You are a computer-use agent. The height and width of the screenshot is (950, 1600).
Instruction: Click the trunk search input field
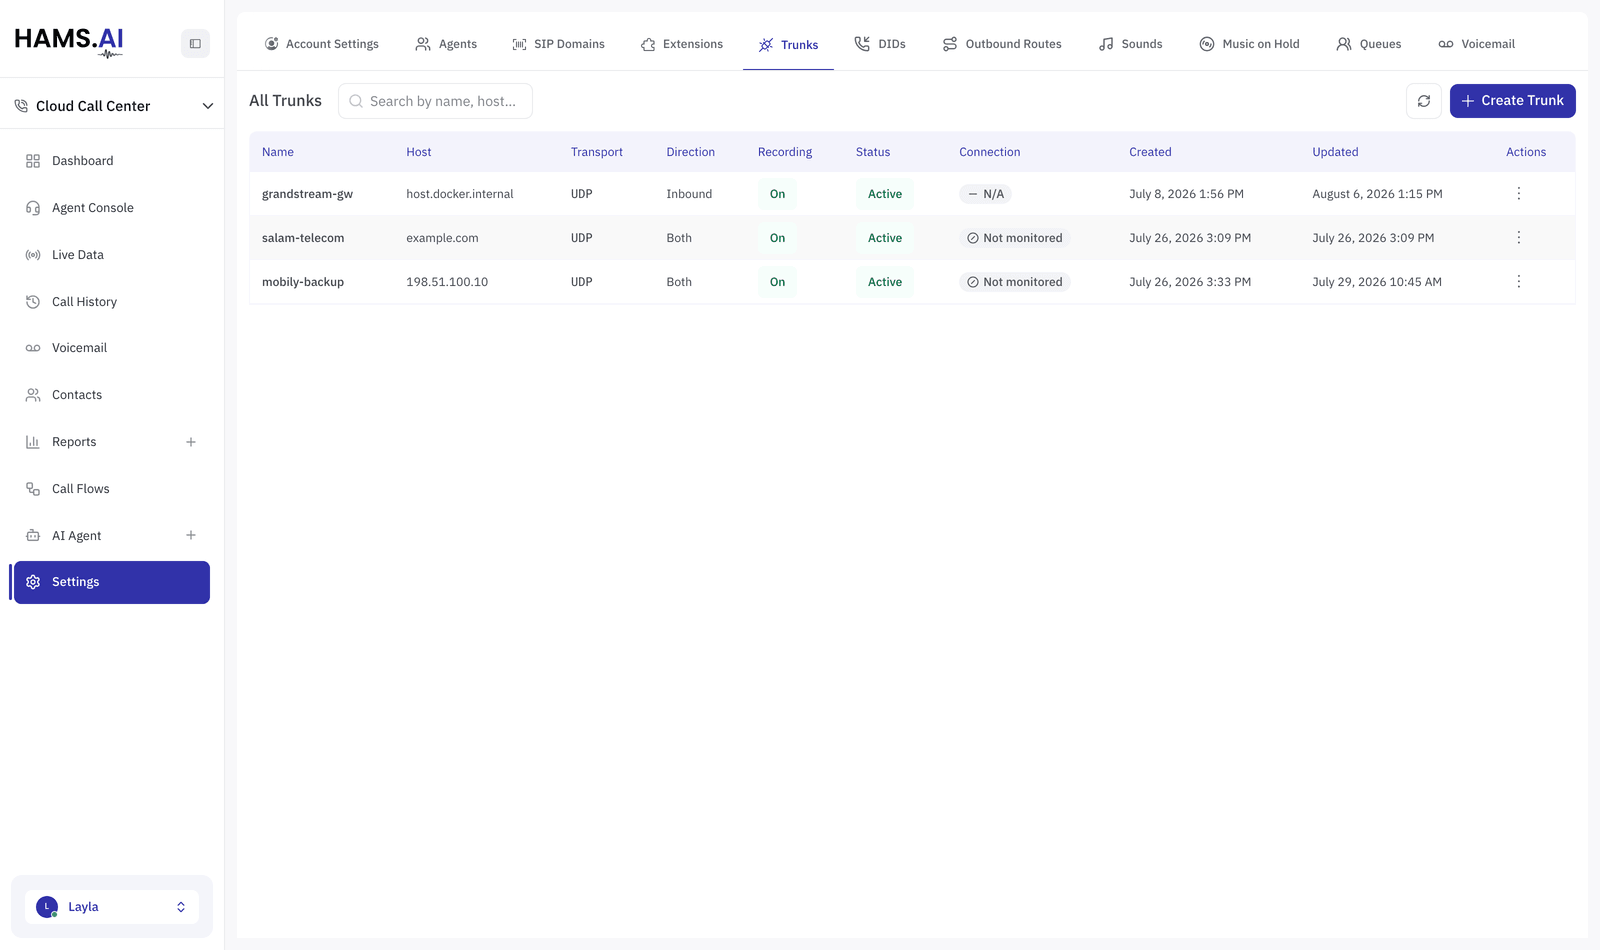click(435, 101)
